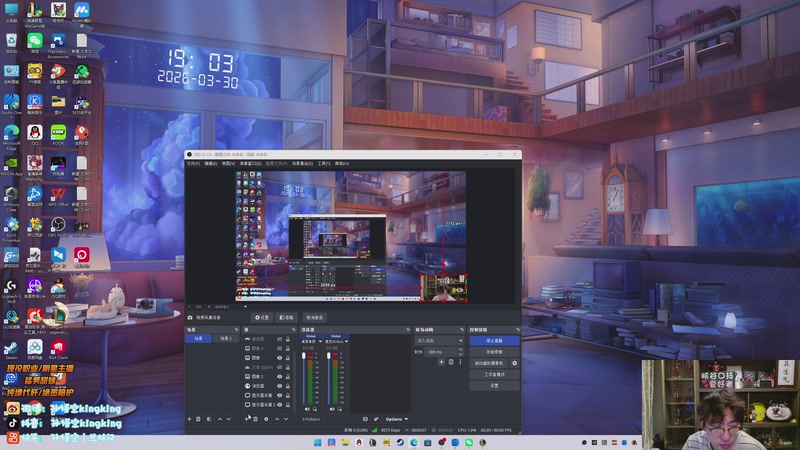
Task: Open virtual camera settings gear icon
Action: [514, 363]
